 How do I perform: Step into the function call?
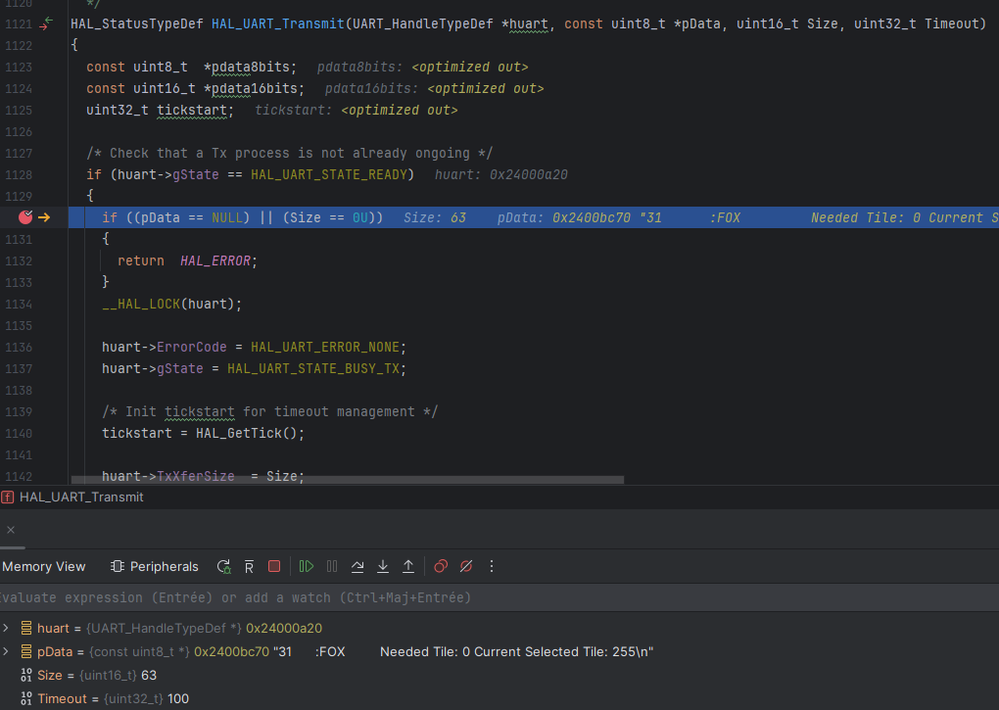tap(383, 566)
